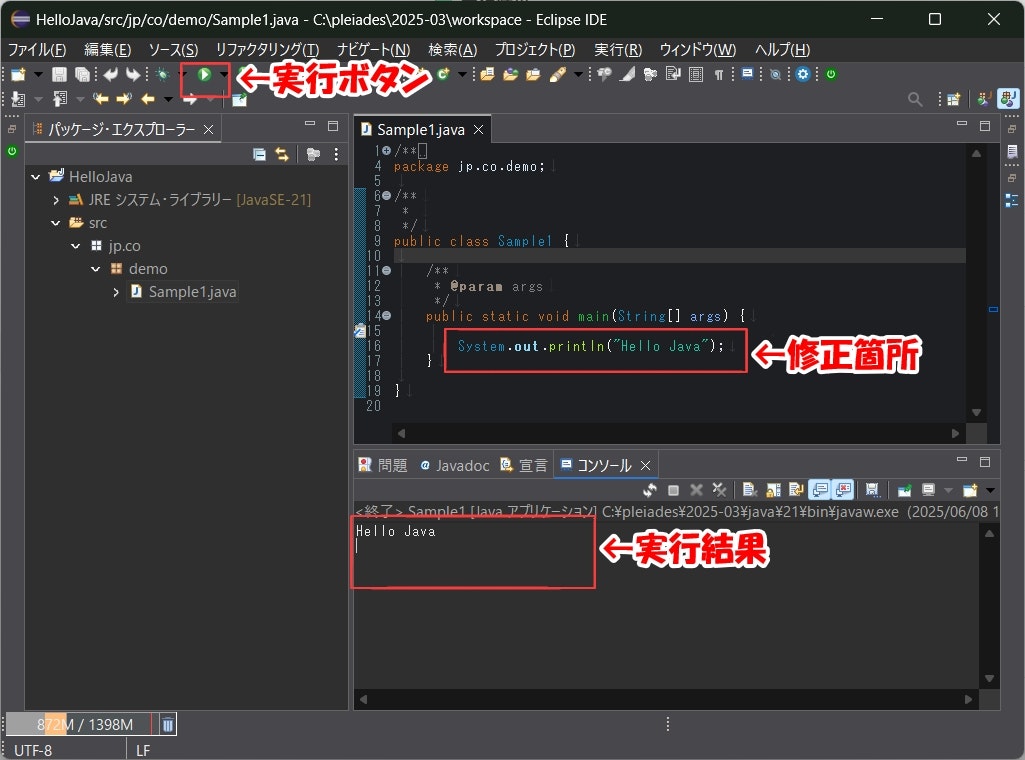
Task: Click Pin Console icon
Action: click(905, 489)
